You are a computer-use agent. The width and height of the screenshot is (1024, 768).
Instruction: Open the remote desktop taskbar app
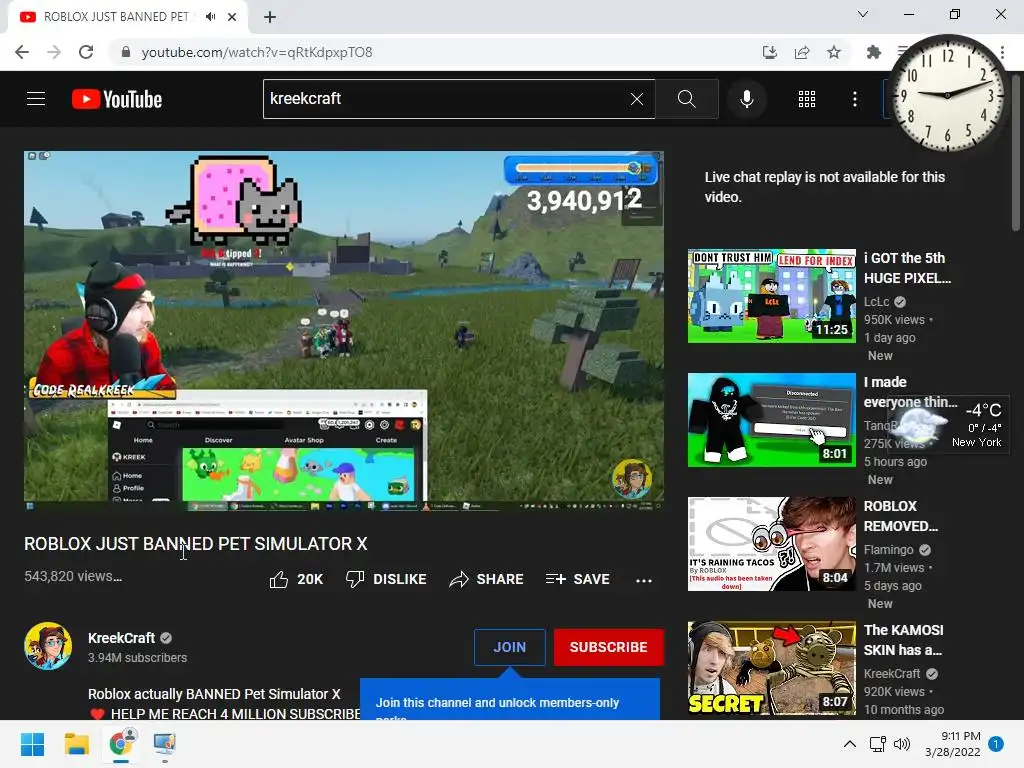point(165,744)
